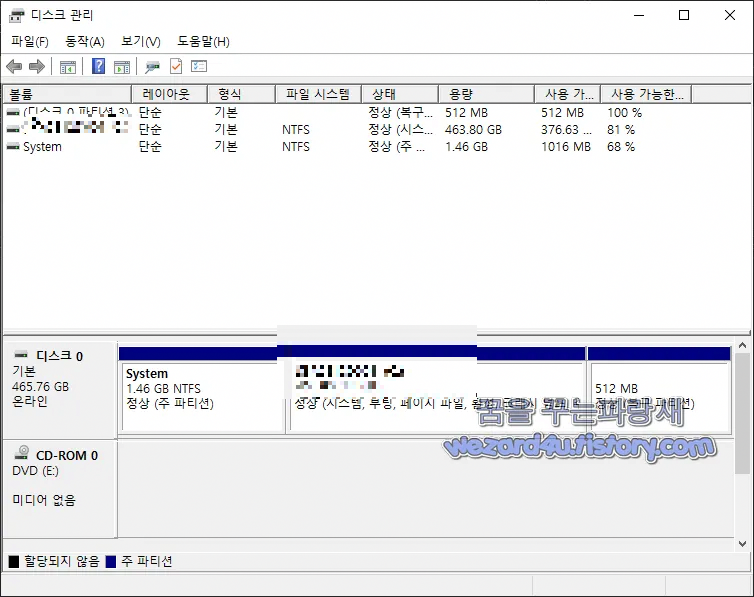Select the Disk 0 drive icon
Screen dimensions: 754x597
(21, 355)
